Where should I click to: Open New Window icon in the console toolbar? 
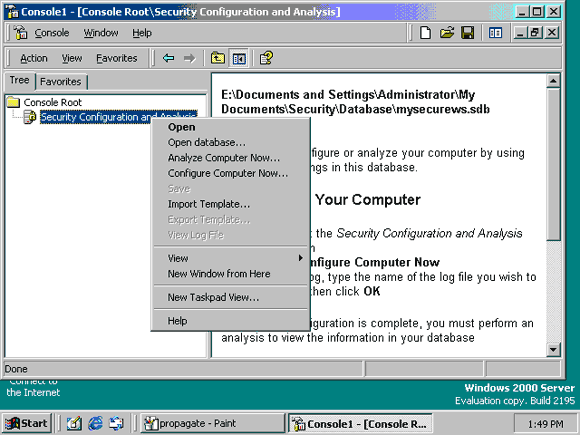click(x=495, y=33)
